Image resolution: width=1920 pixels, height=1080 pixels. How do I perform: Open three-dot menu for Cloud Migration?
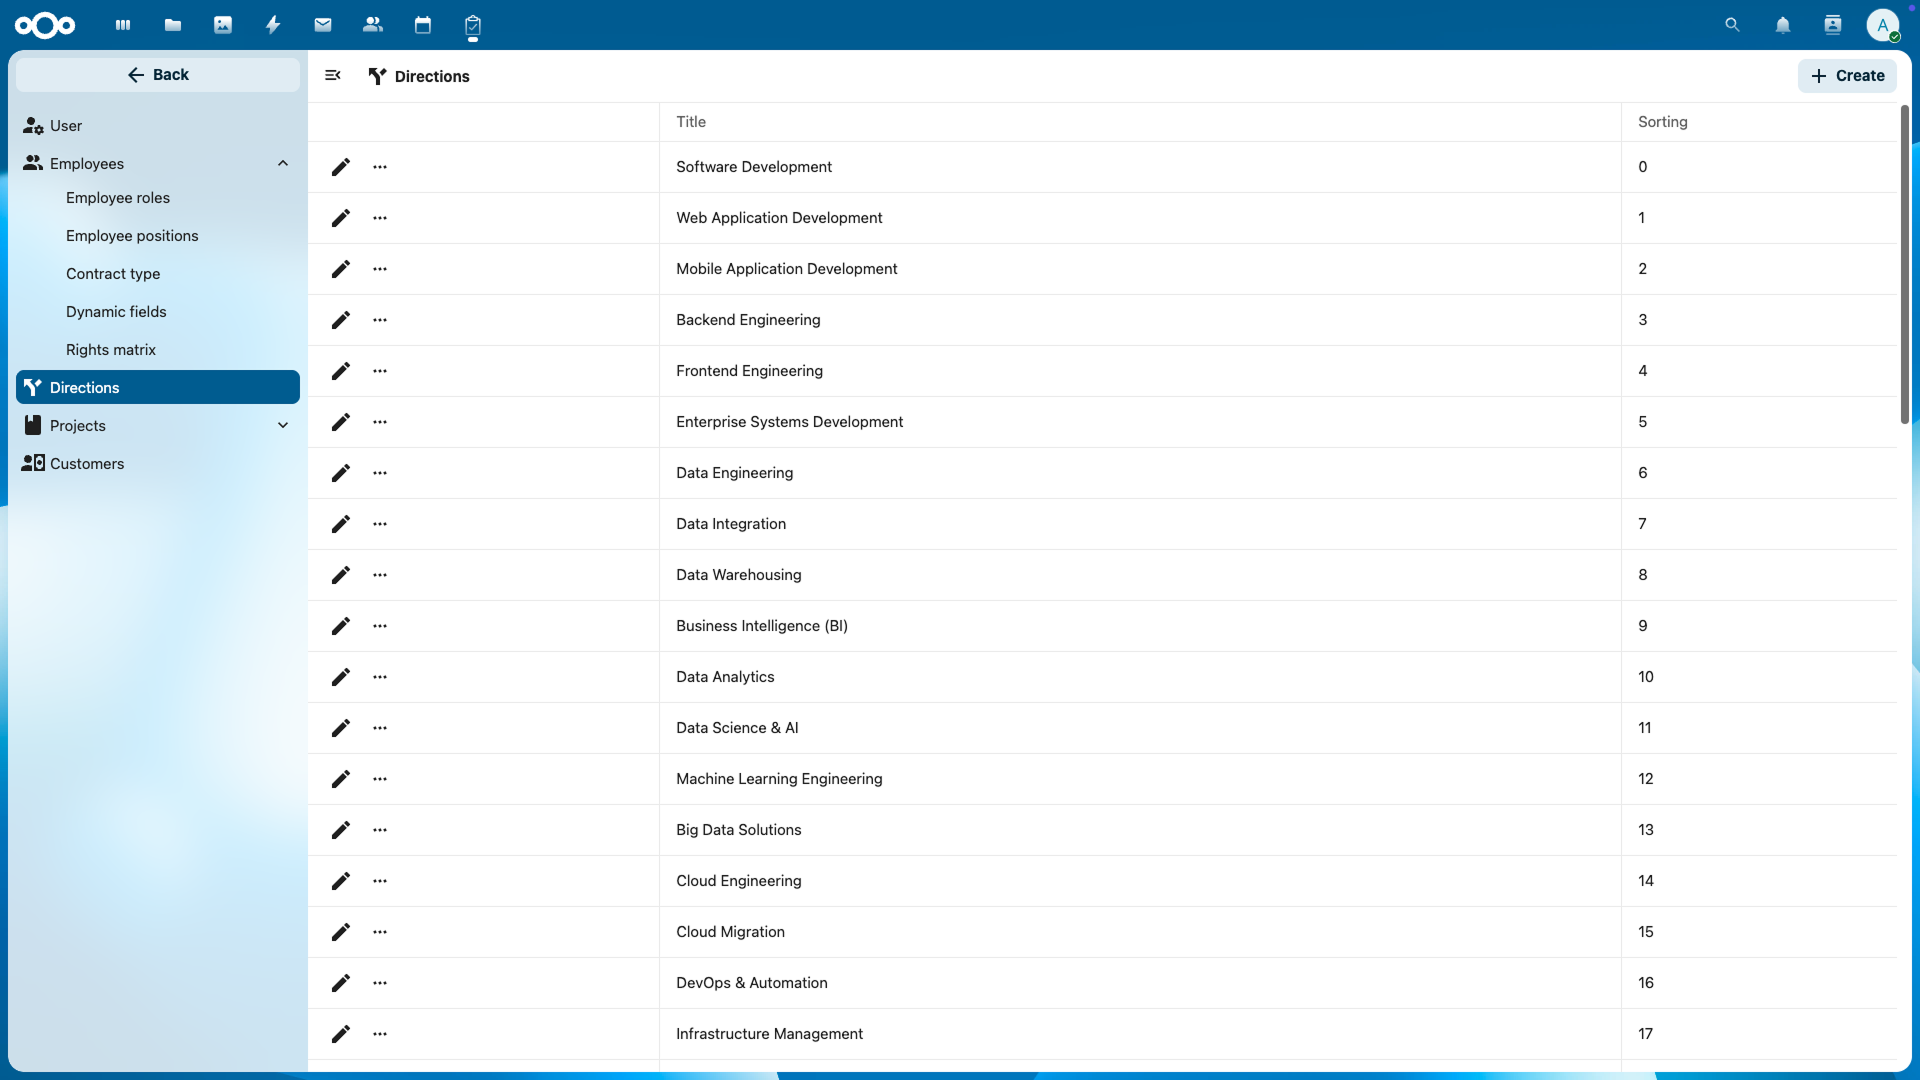(x=380, y=932)
